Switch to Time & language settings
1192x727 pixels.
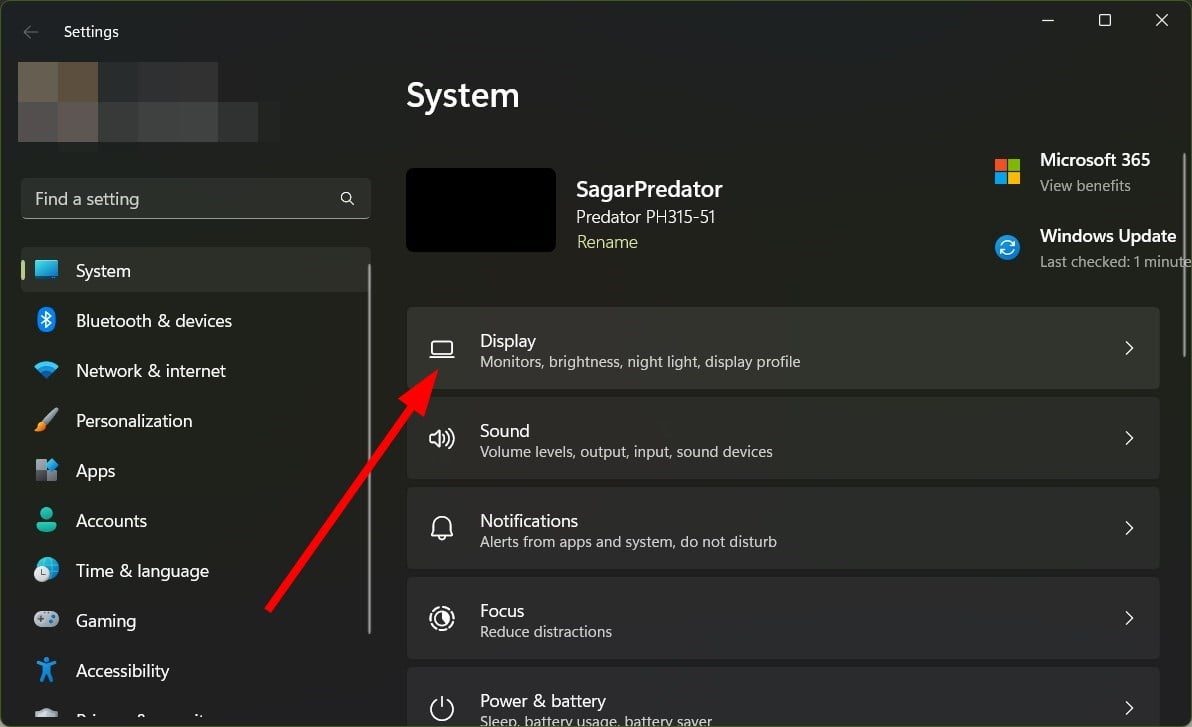tap(141, 570)
